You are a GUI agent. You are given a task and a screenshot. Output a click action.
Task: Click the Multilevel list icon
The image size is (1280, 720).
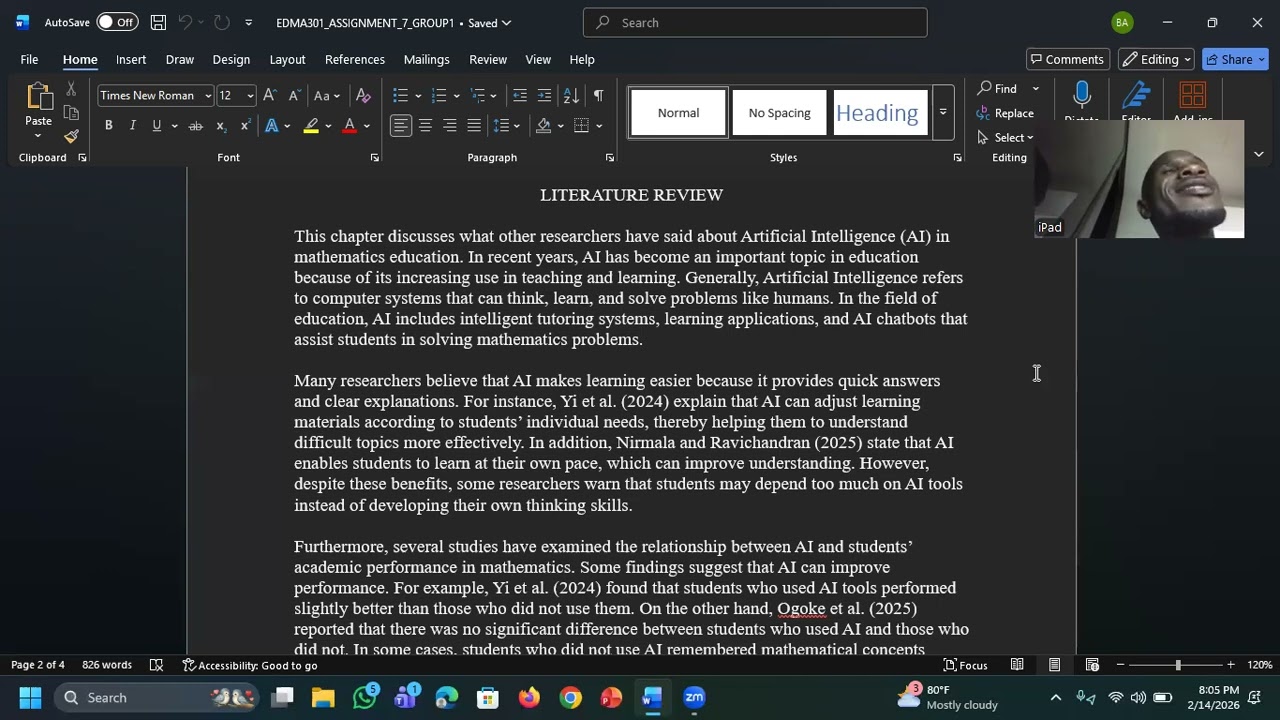tap(478, 95)
